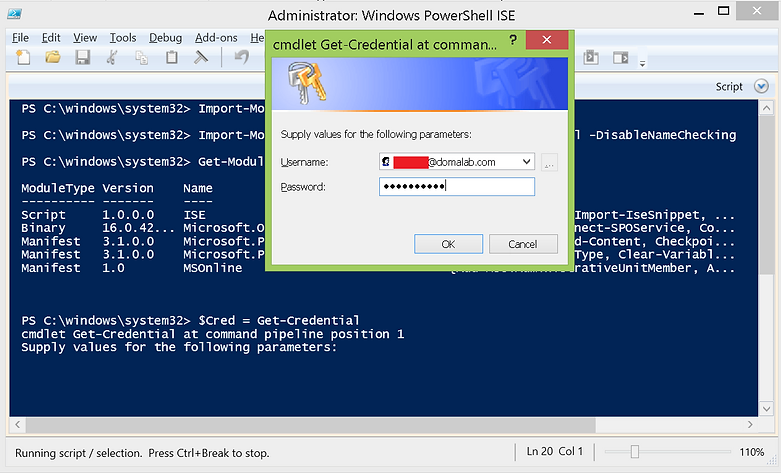Click the user icon in Username field
781x473 pixels.
pos(386,162)
